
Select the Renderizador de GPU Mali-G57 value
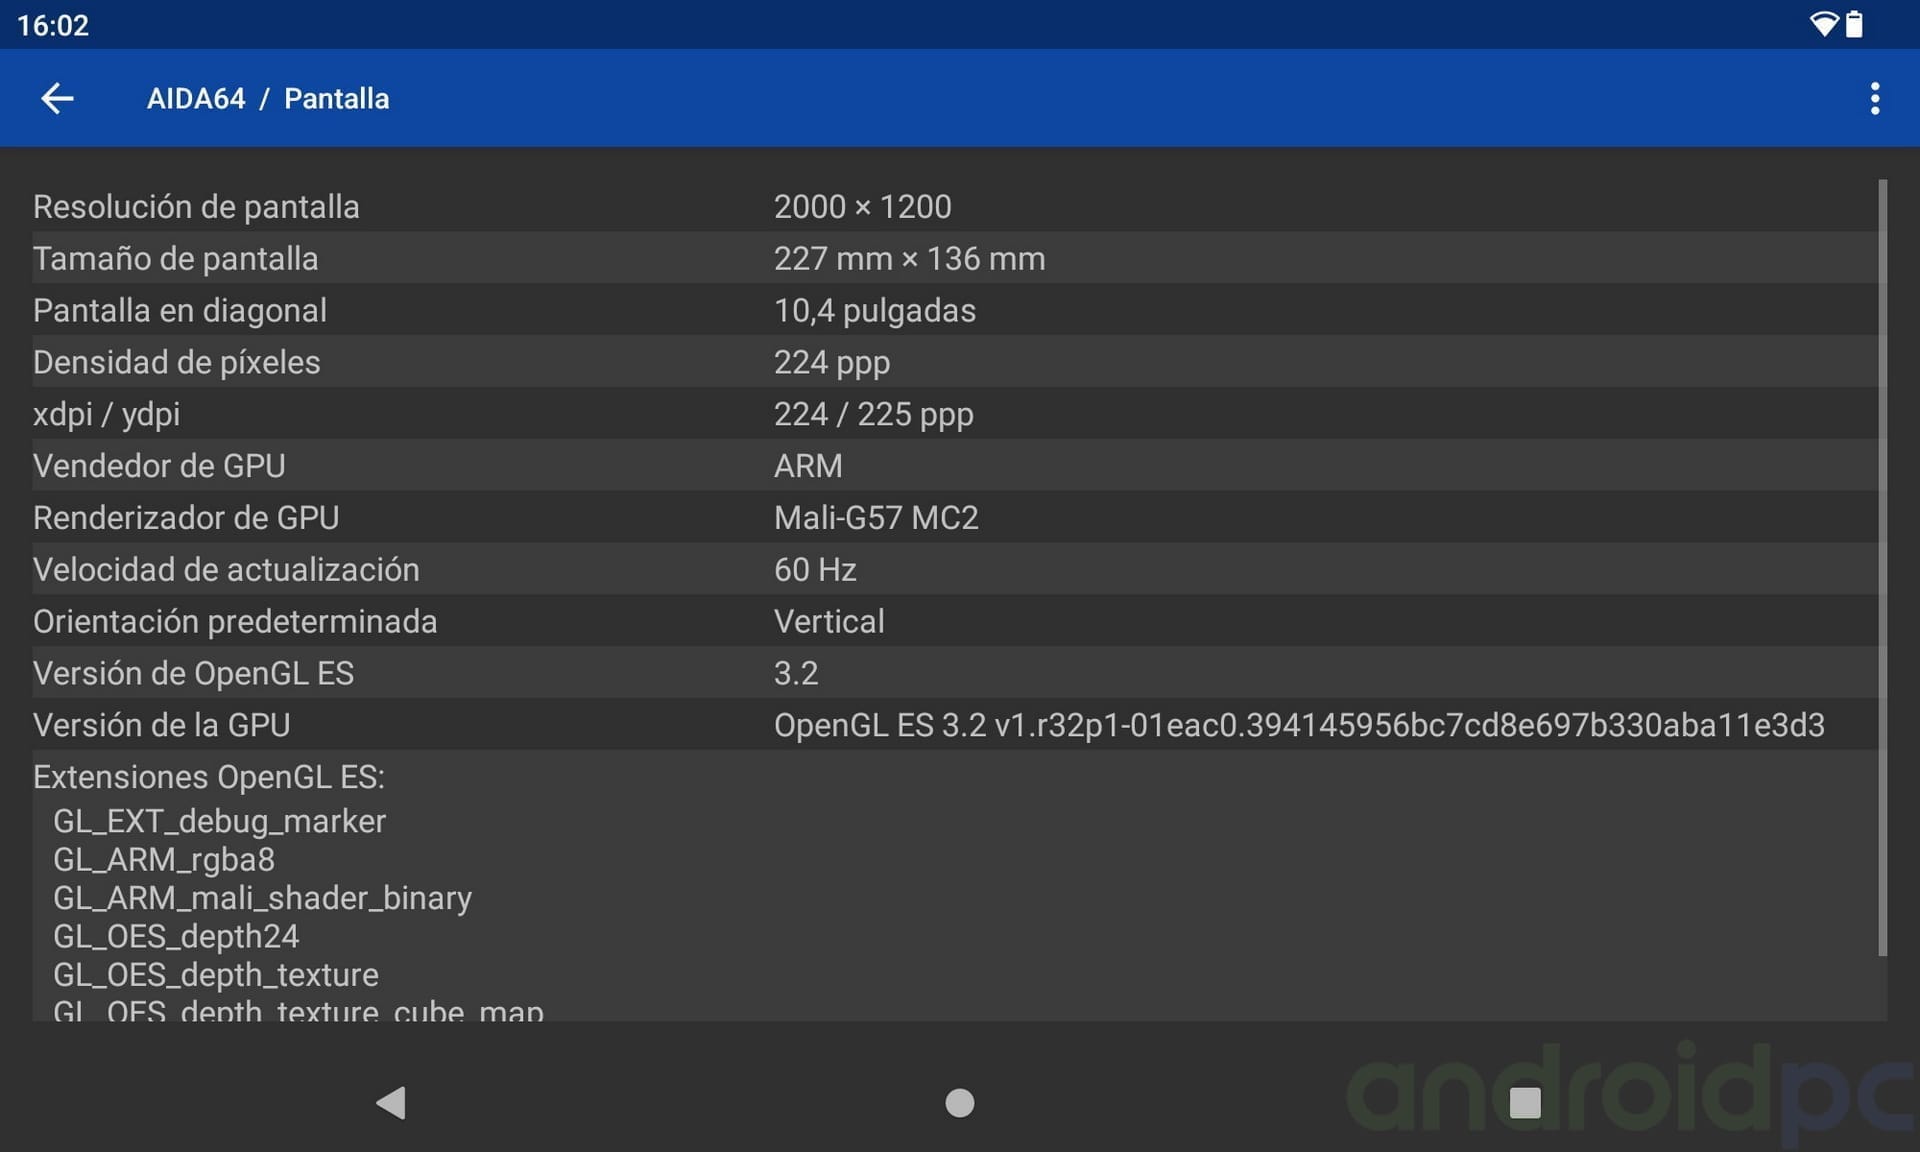click(x=876, y=517)
